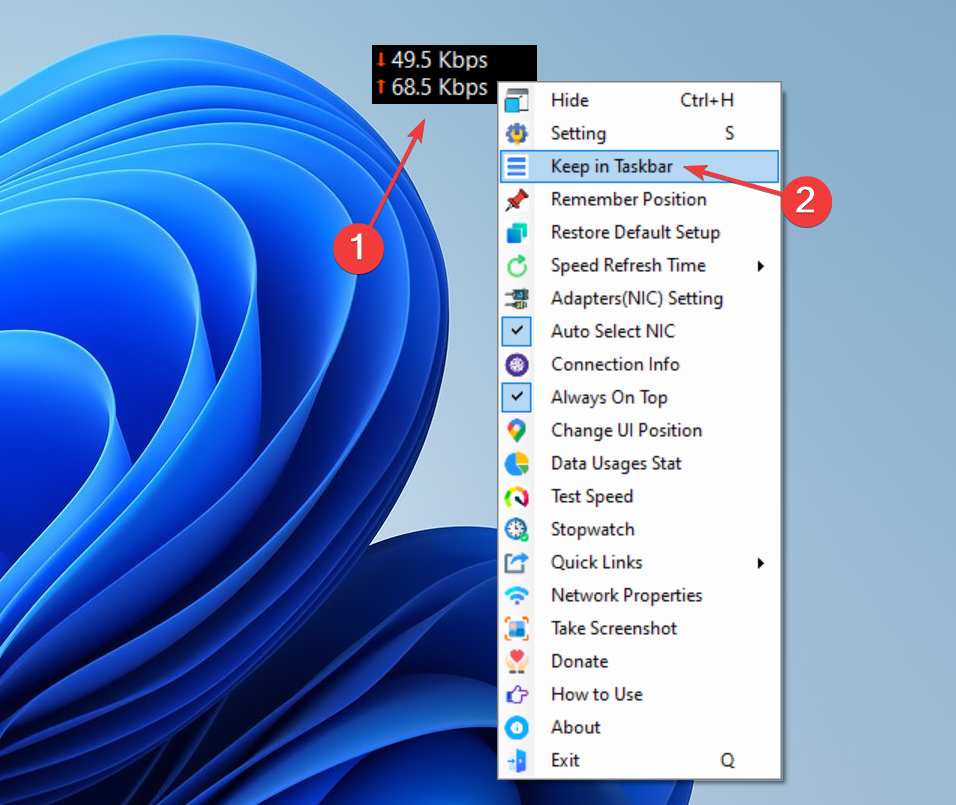
Task: Click the Auto Select NIC label
Action: (x=613, y=331)
